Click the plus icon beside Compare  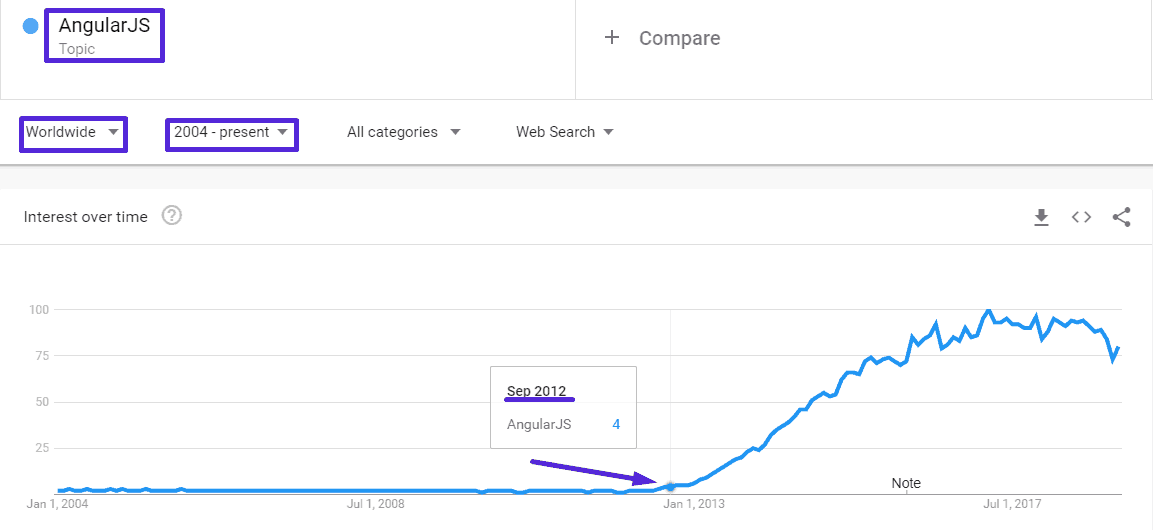click(612, 38)
